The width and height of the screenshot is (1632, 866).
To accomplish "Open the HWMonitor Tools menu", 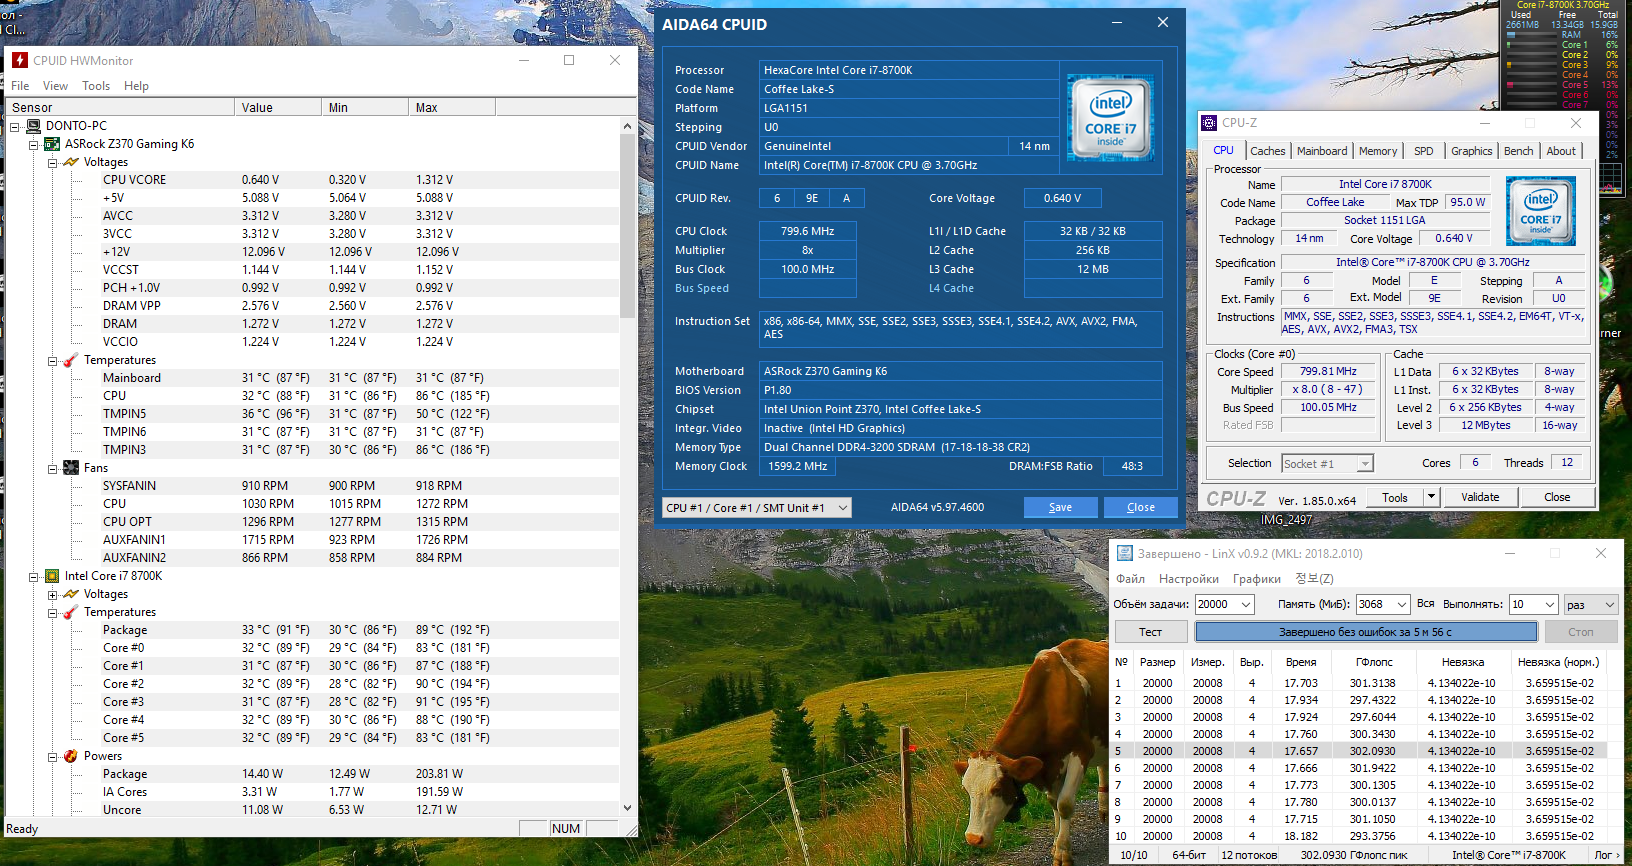I will point(96,86).
